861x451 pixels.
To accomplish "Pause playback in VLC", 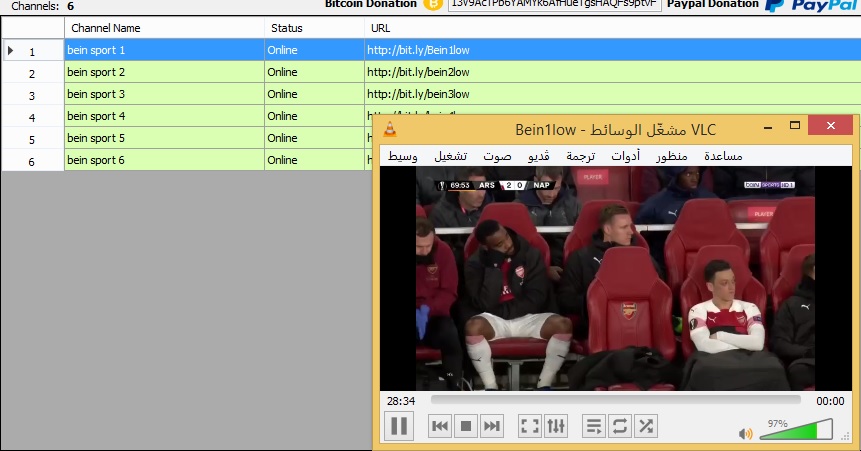I will click(x=399, y=426).
